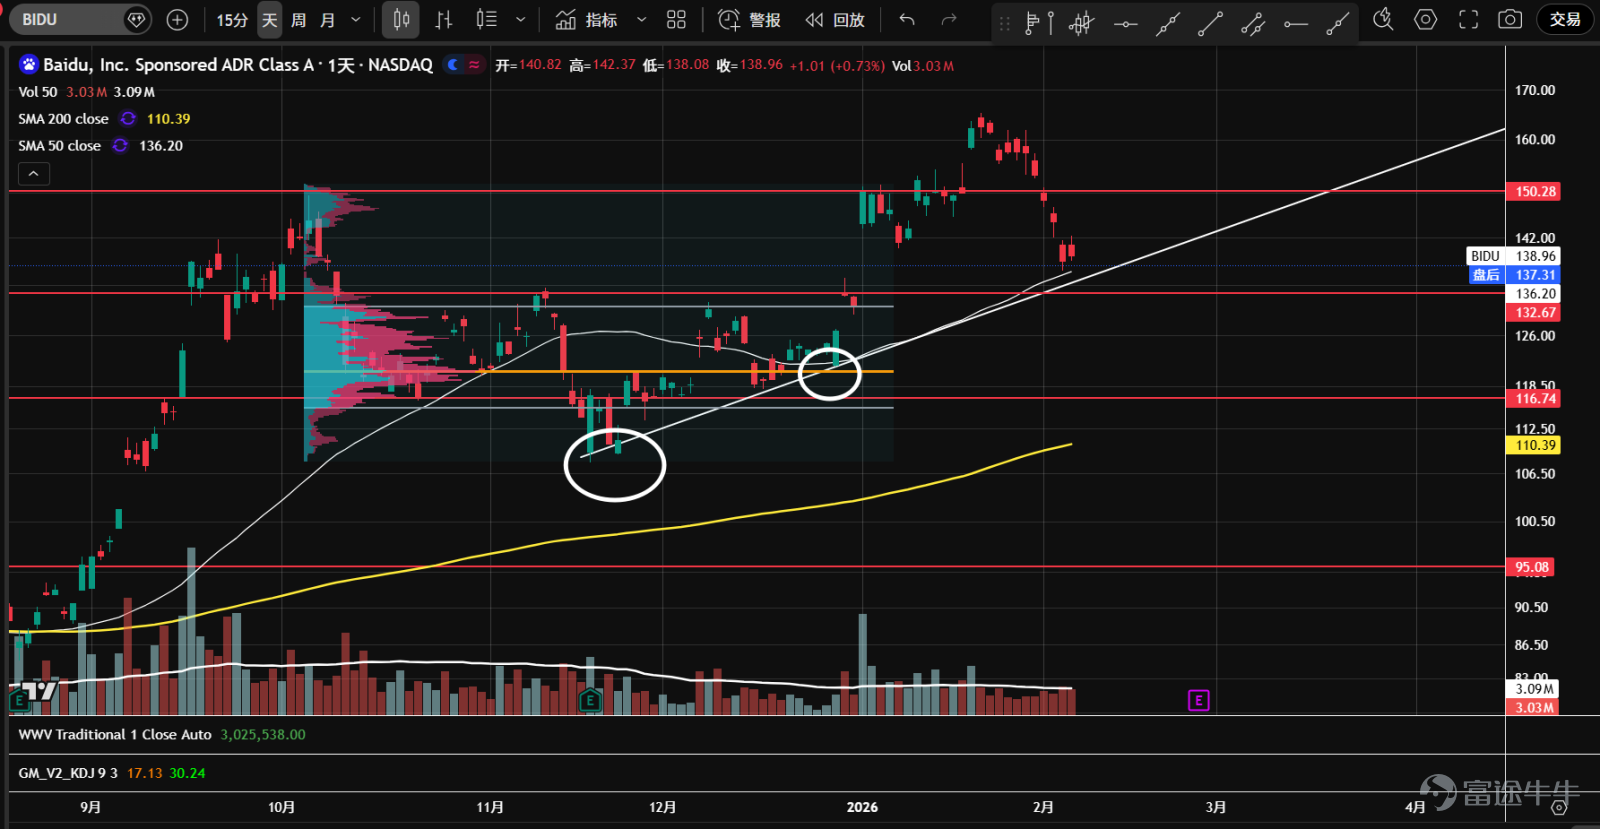
Task: Select the GM_V2_KDJ 9 3 legend
Action: 68,773
